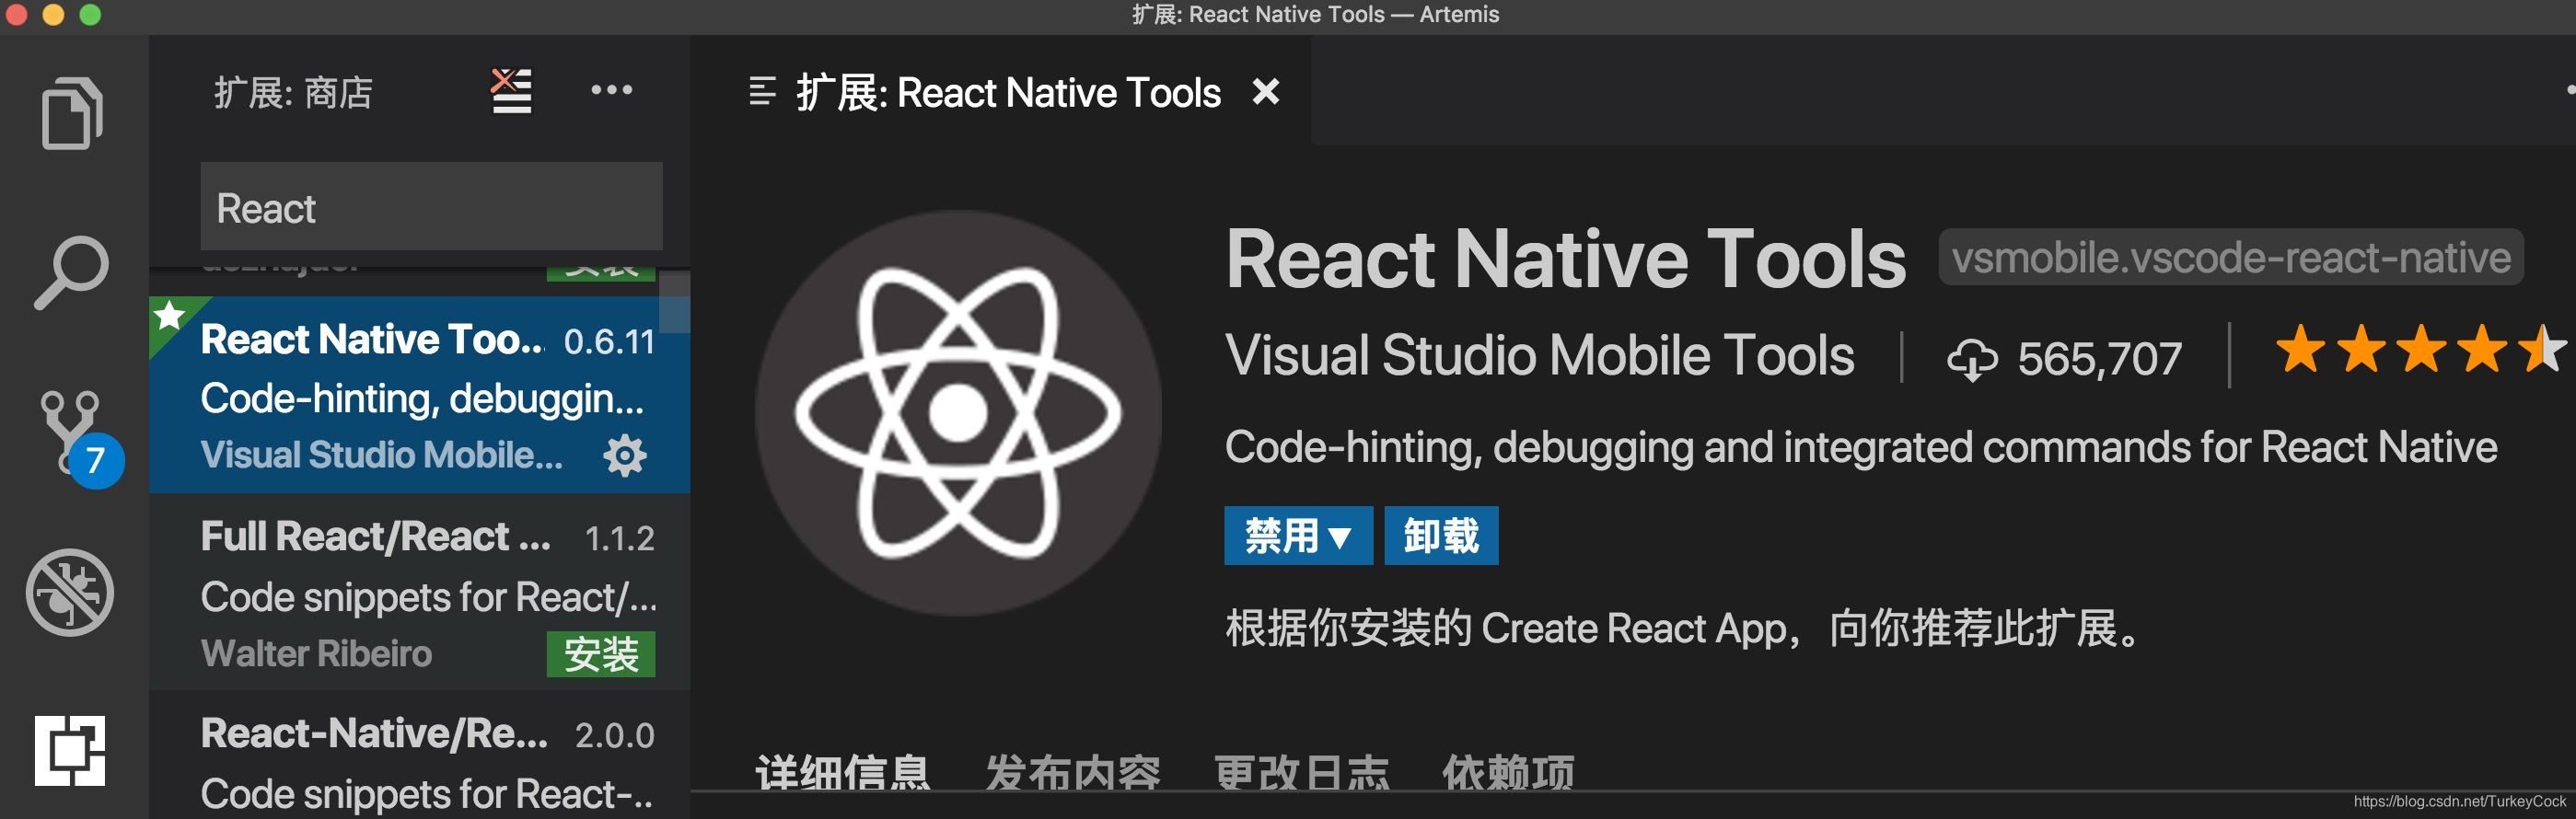The image size is (2576, 819).
Task: Switch to the 发布内容 contributions tab
Action: click(1073, 773)
